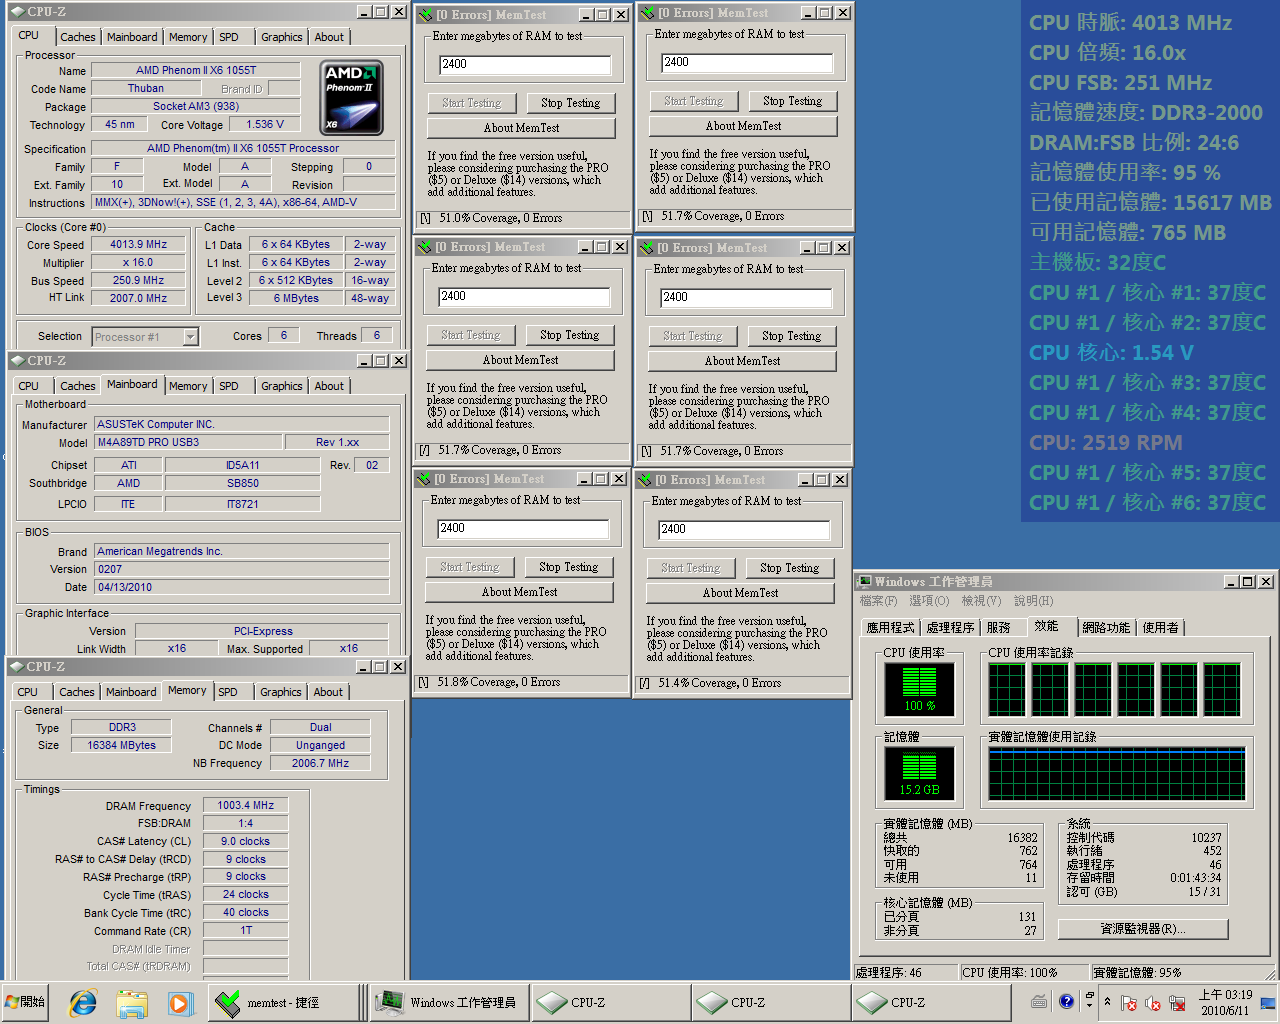The width and height of the screenshot is (1280, 1024).
Task: Switch to the memtest - 捷徑 taskbar button
Action: tap(284, 1002)
